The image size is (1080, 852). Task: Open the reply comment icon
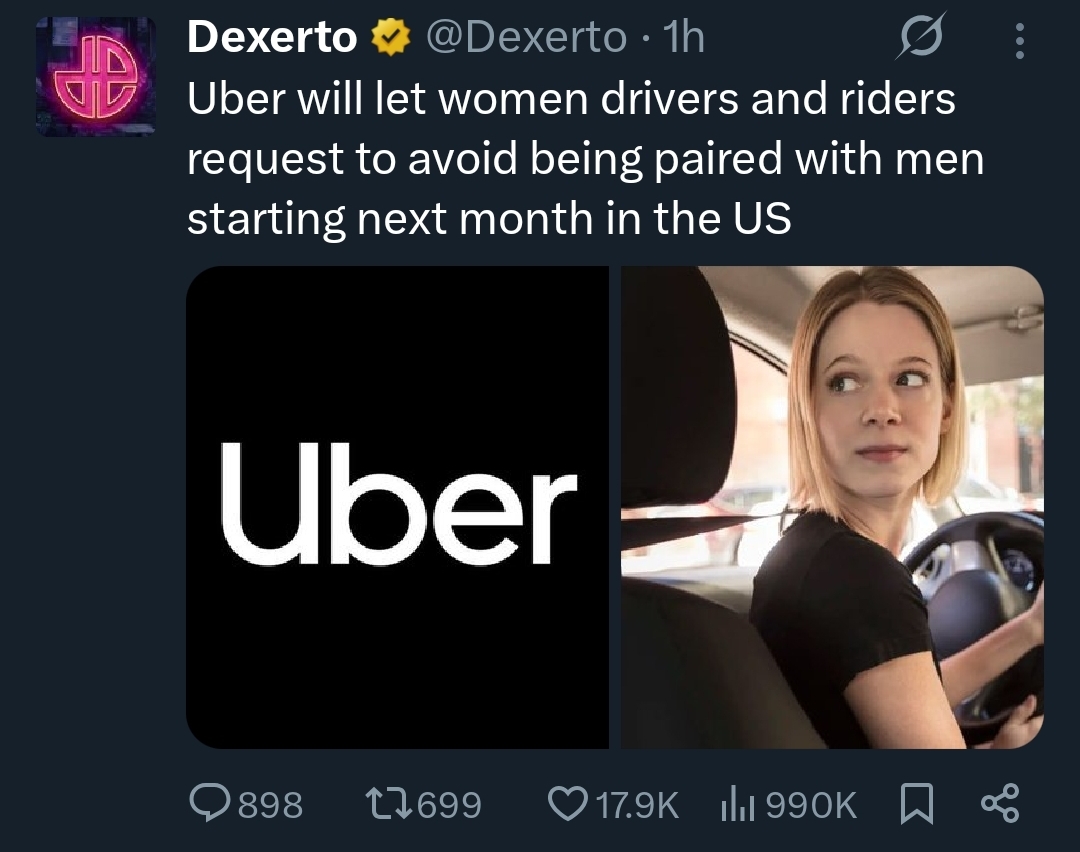click(x=211, y=804)
